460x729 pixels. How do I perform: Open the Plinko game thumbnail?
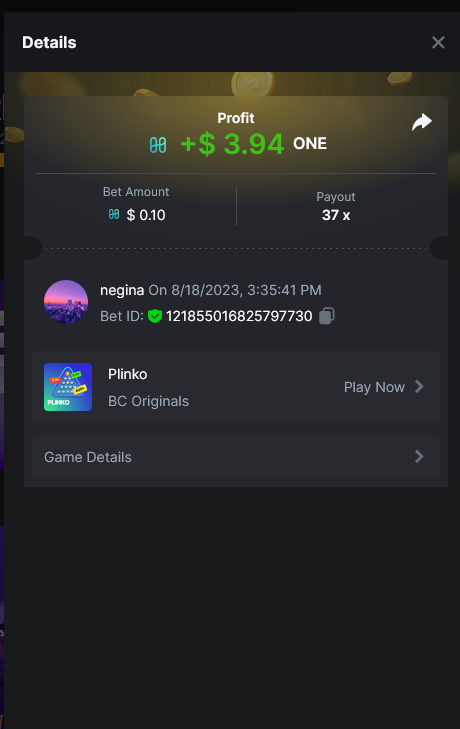coord(68,387)
